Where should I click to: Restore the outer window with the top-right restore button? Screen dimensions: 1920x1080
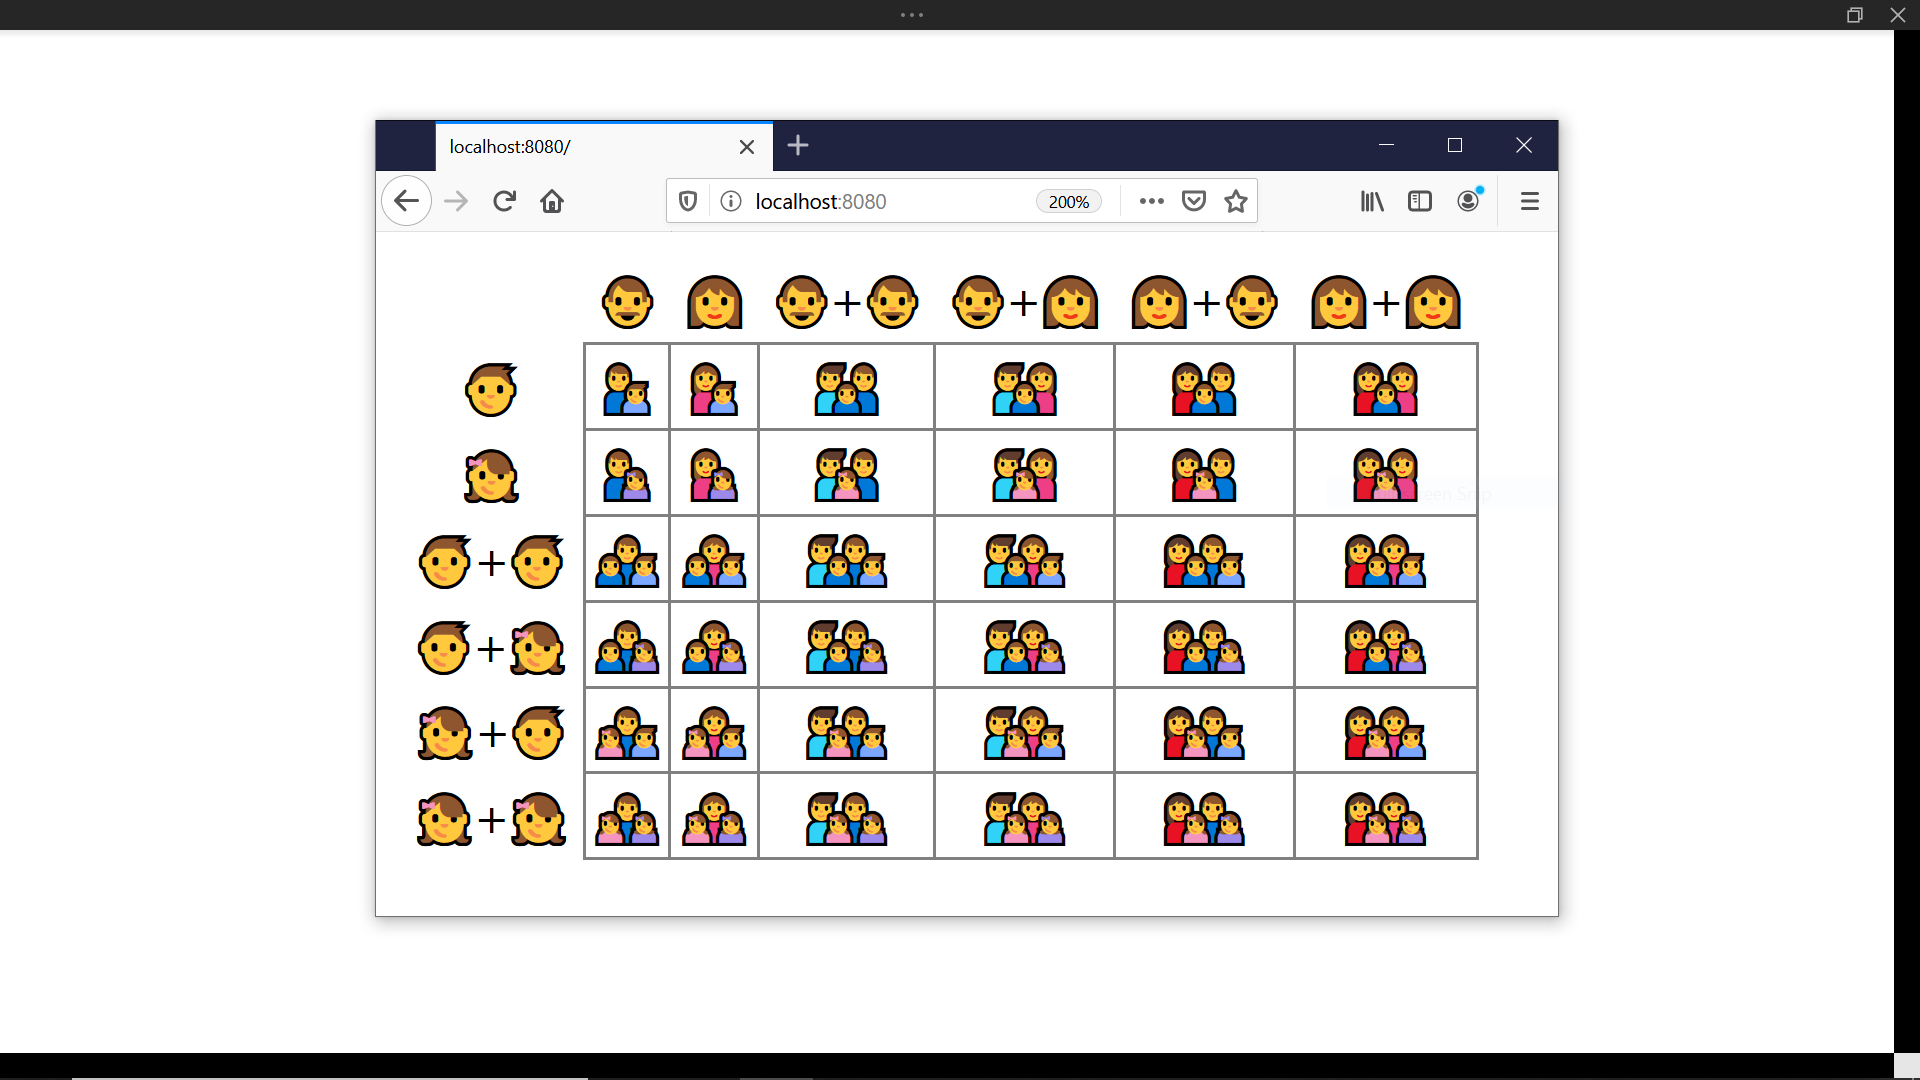1854,15
